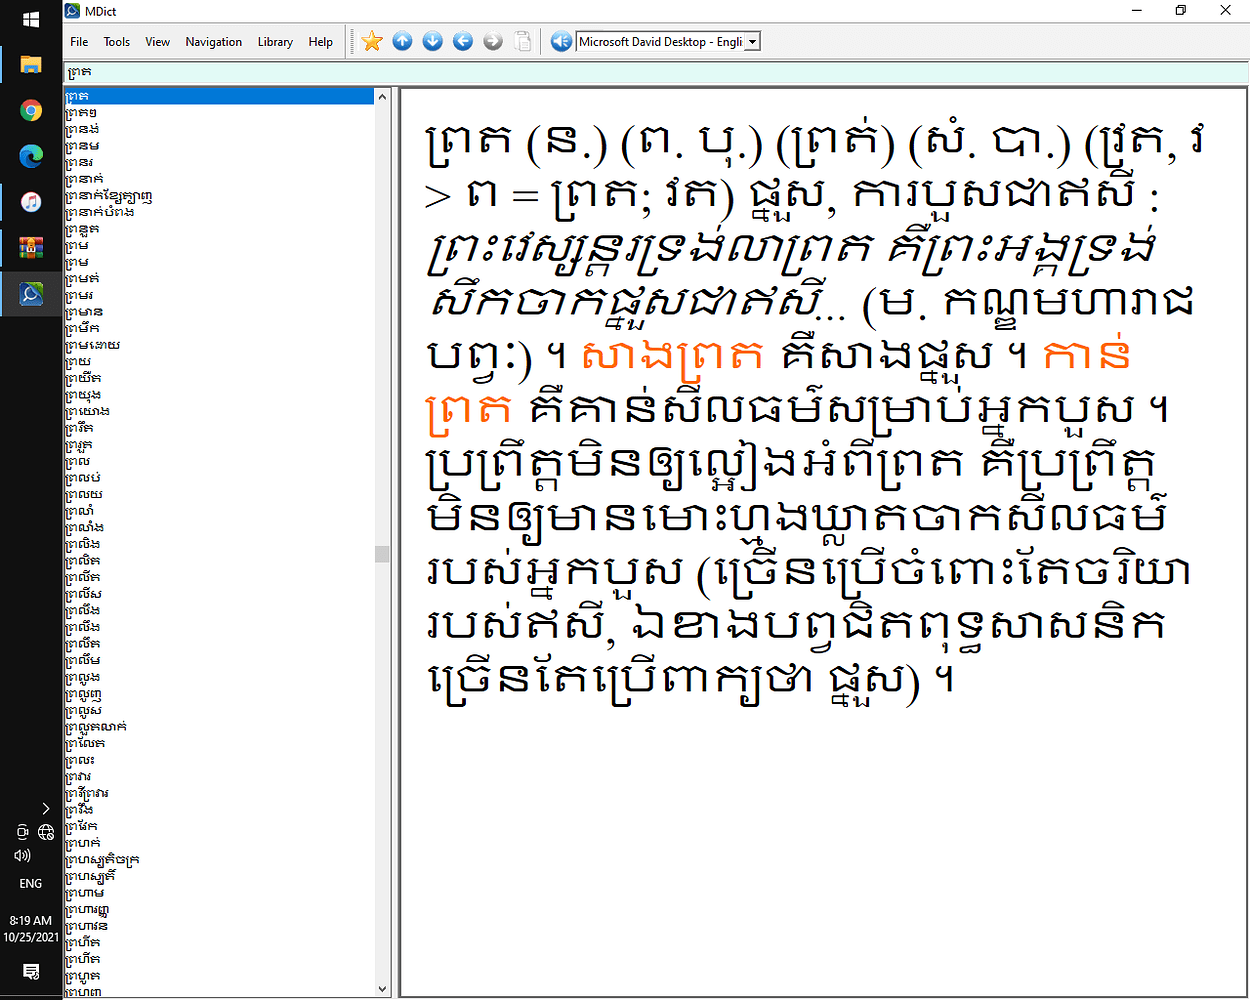Image resolution: width=1250 pixels, height=1000 pixels.
Task: Go to the next dictionary entry
Action: [432, 41]
